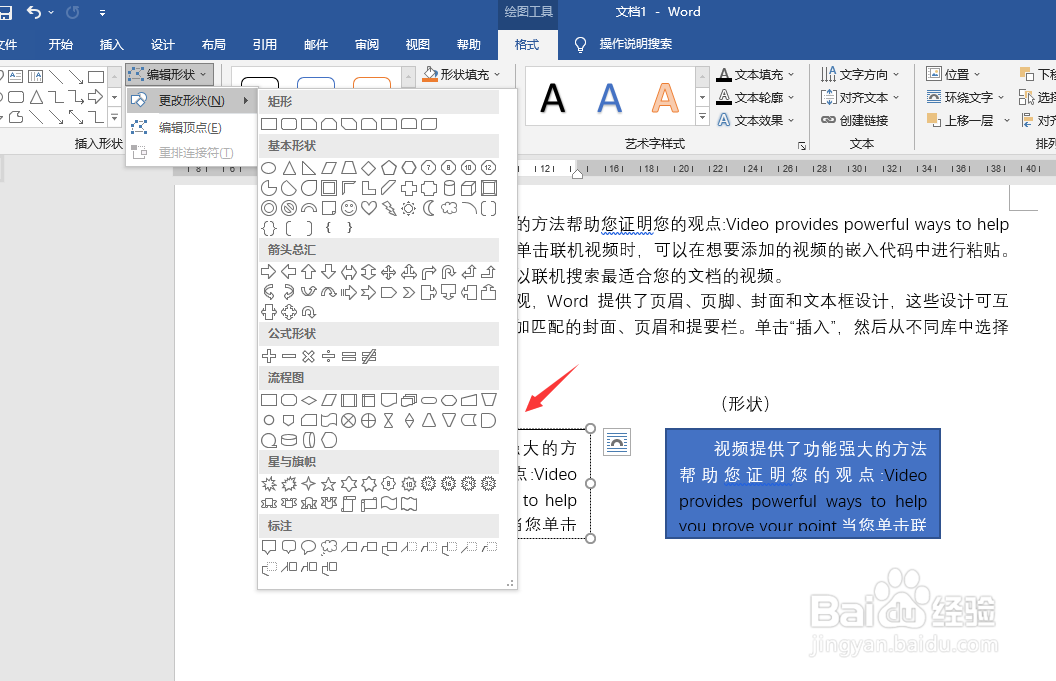1056x681 pixels.
Task: Go to the 视图 ribbon tab
Action: (x=418, y=44)
